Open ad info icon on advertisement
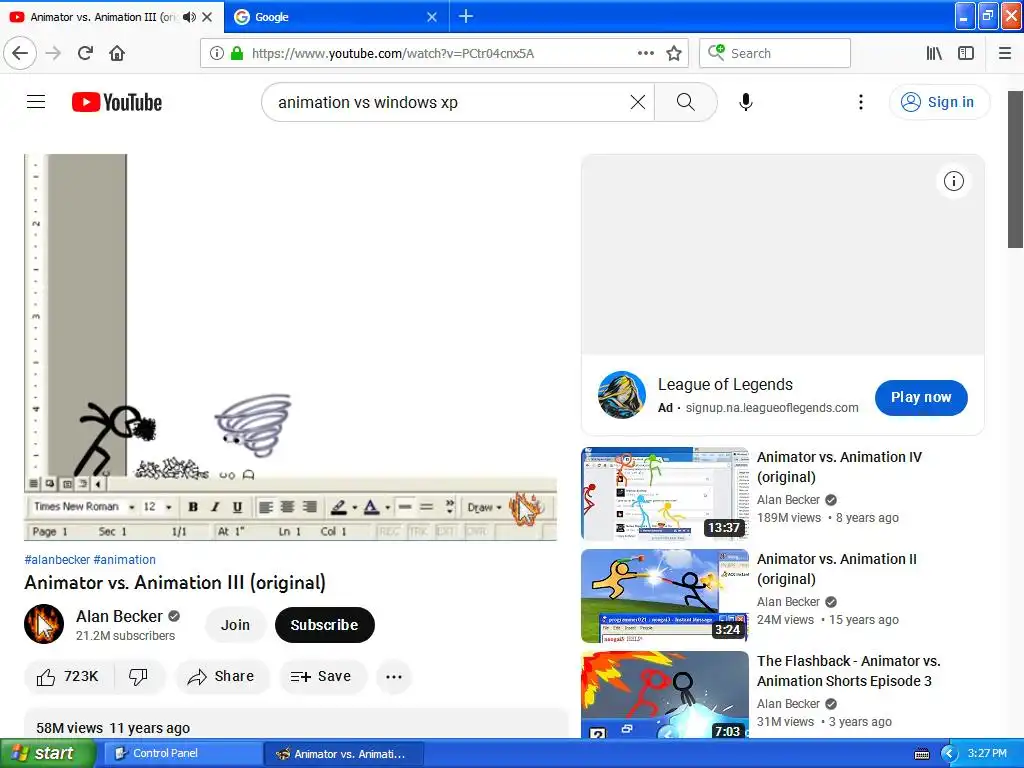The image size is (1024, 768). (953, 181)
